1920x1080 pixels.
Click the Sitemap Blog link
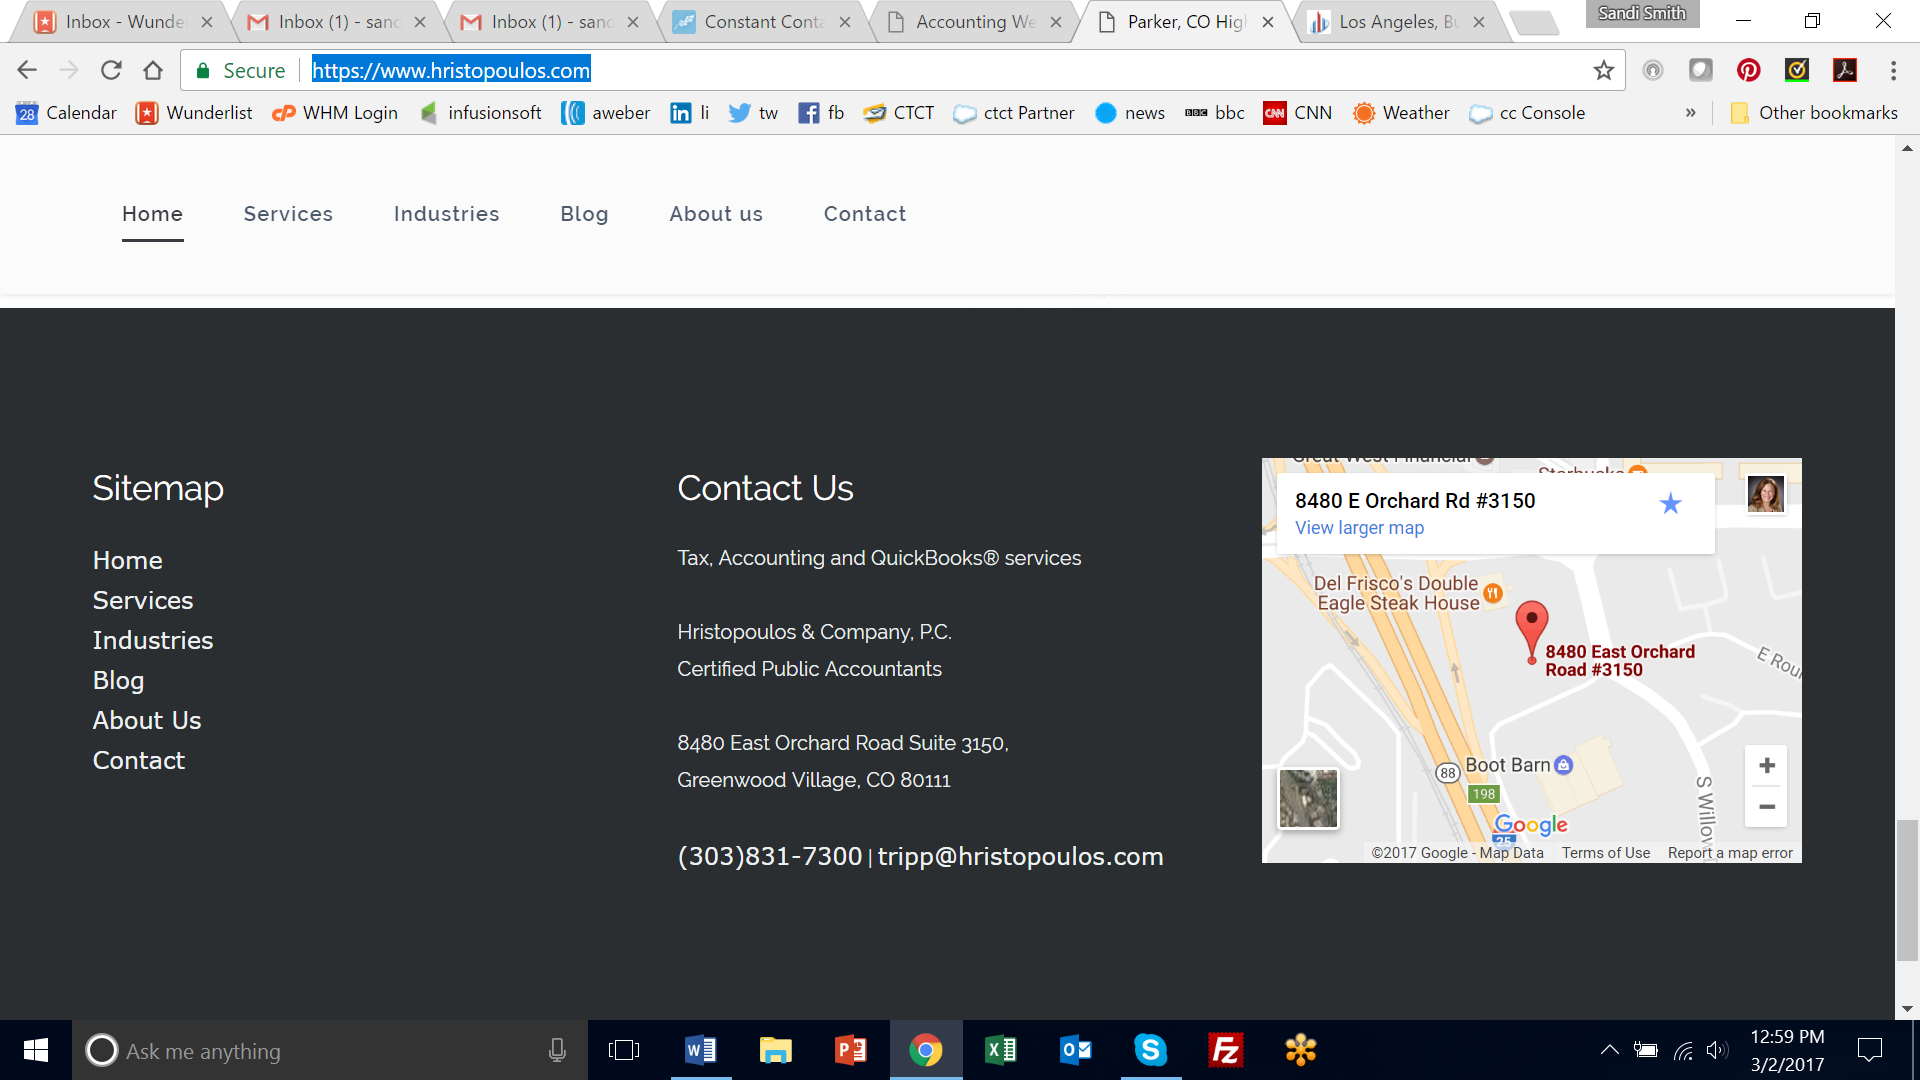[x=118, y=681]
